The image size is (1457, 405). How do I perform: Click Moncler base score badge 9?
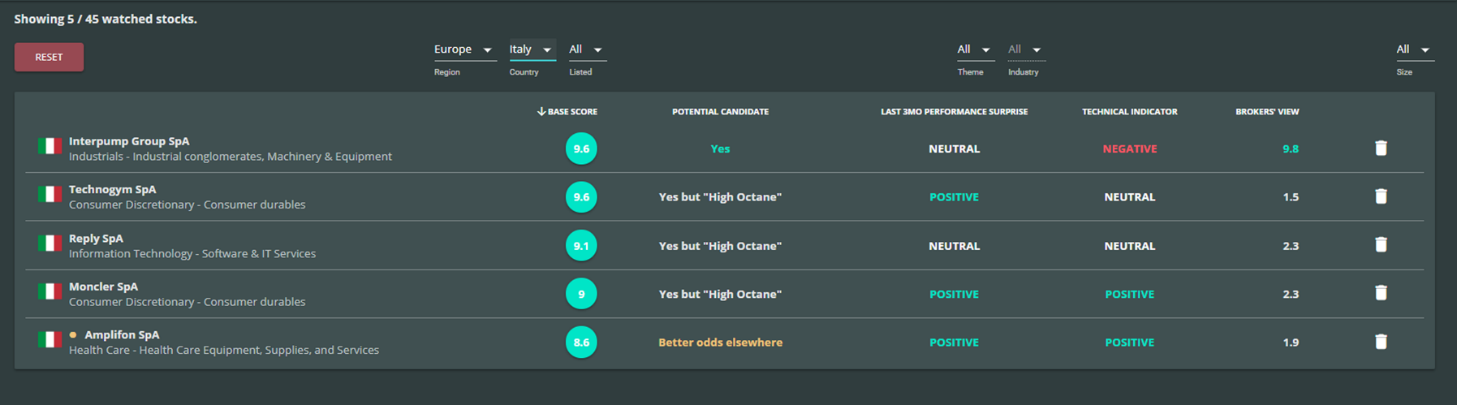click(581, 294)
